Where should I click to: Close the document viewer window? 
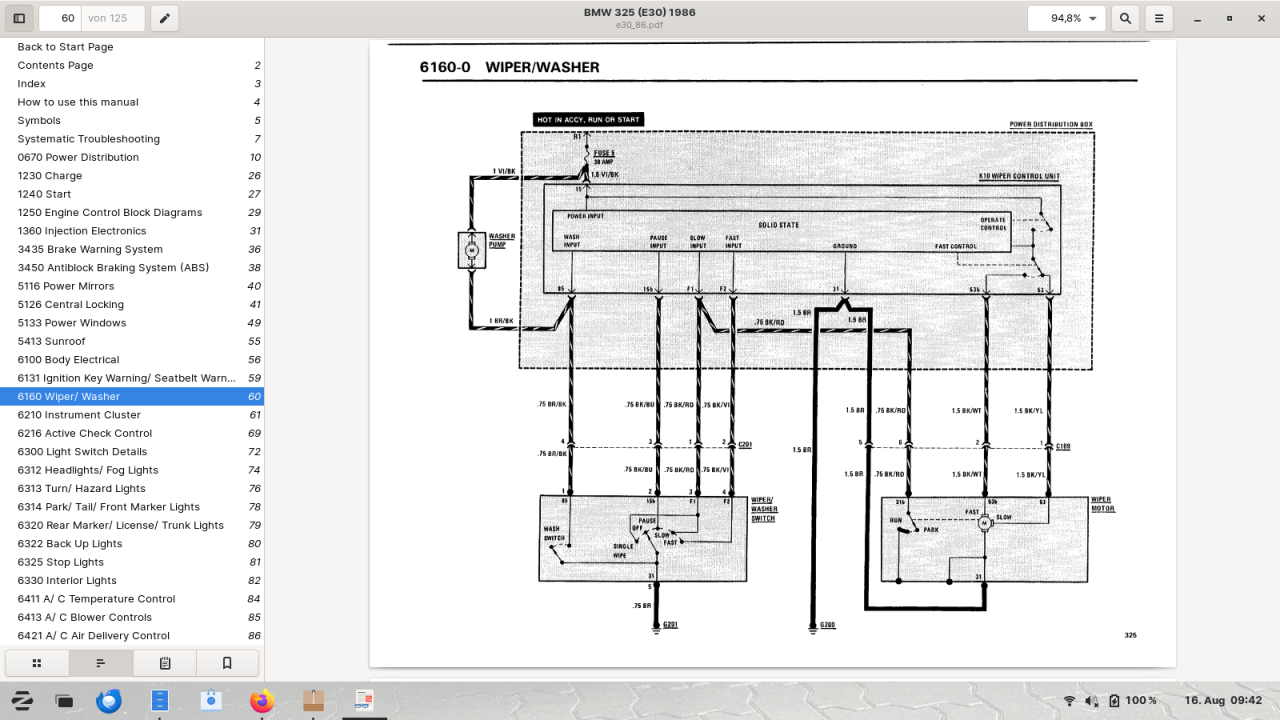(x=1259, y=18)
